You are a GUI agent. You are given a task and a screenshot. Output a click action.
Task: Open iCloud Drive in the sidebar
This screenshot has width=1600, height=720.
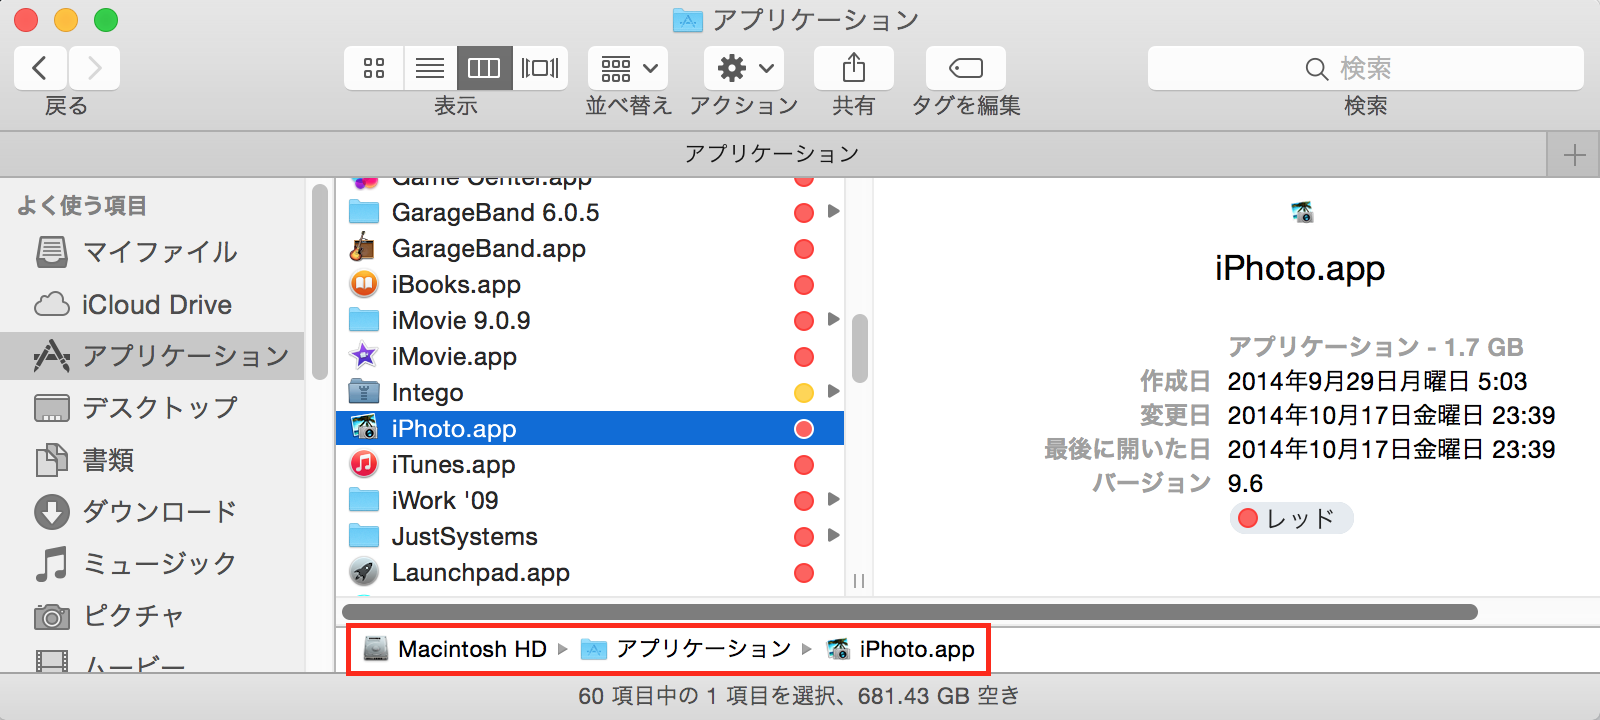click(152, 304)
